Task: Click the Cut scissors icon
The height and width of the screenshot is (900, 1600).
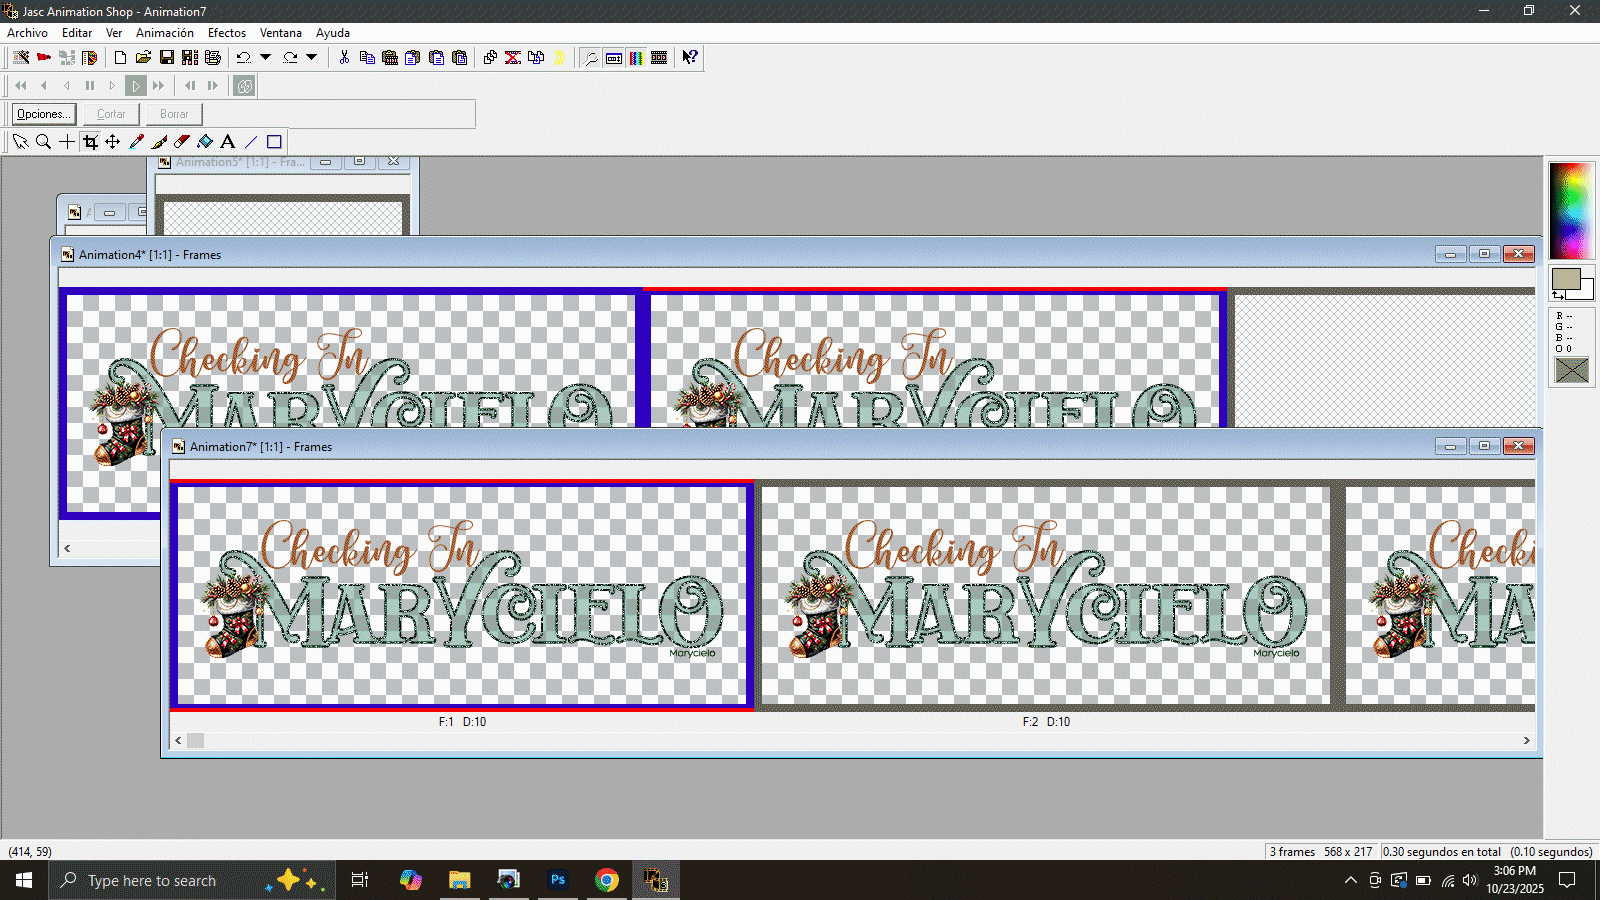Action: pyautogui.click(x=344, y=58)
